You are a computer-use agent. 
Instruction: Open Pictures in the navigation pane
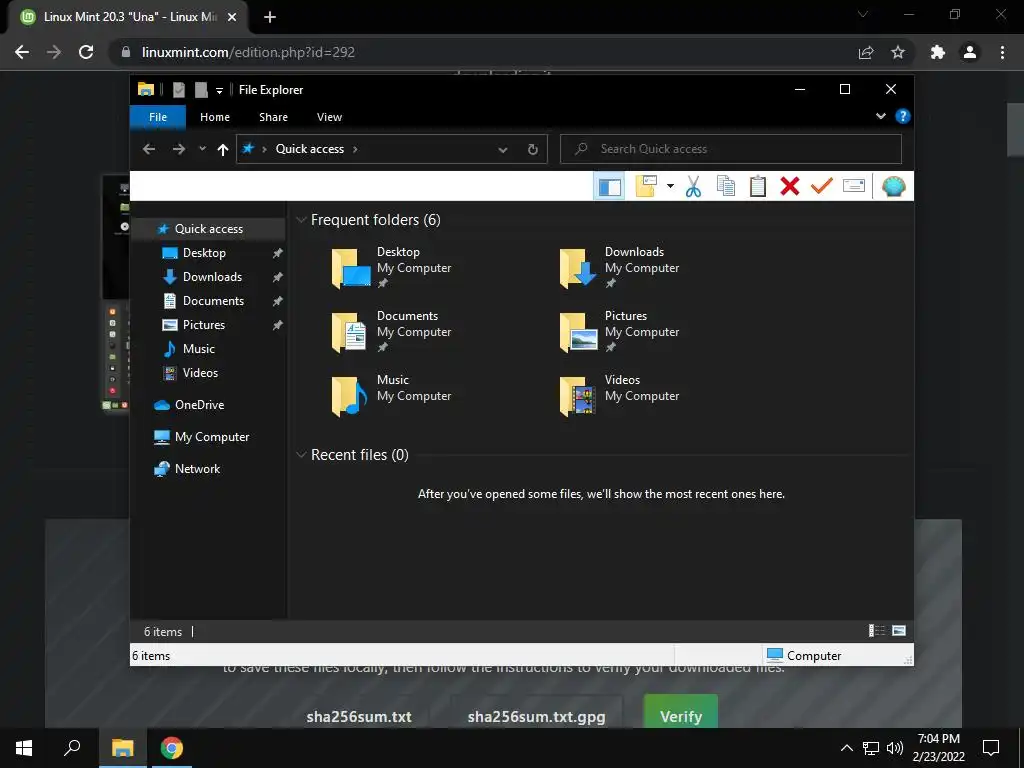[204, 325]
